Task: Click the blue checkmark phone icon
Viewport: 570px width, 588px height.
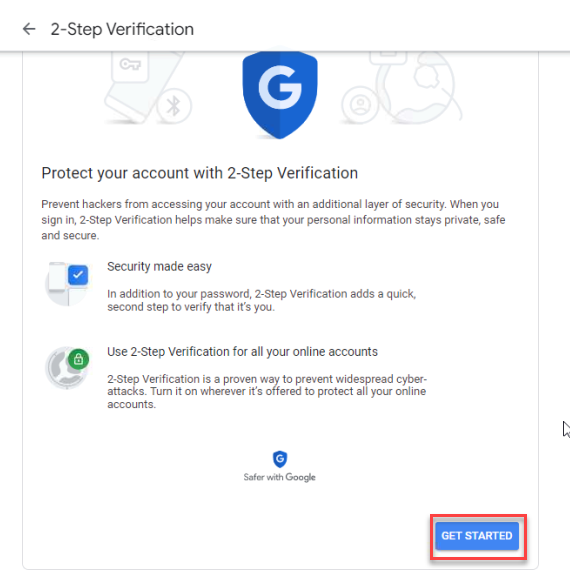Action: [x=68, y=284]
